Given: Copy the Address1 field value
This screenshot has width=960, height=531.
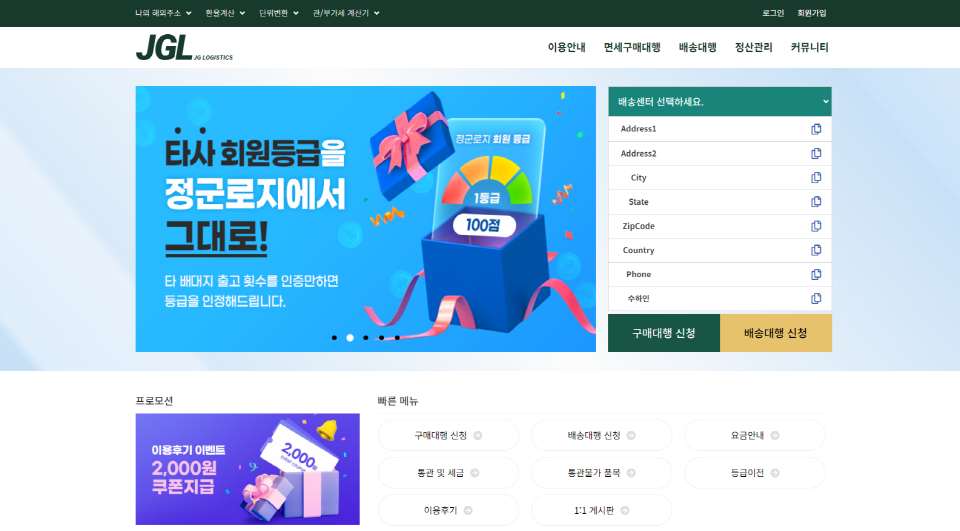Looking at the screenshot, I should pos(816,129).
